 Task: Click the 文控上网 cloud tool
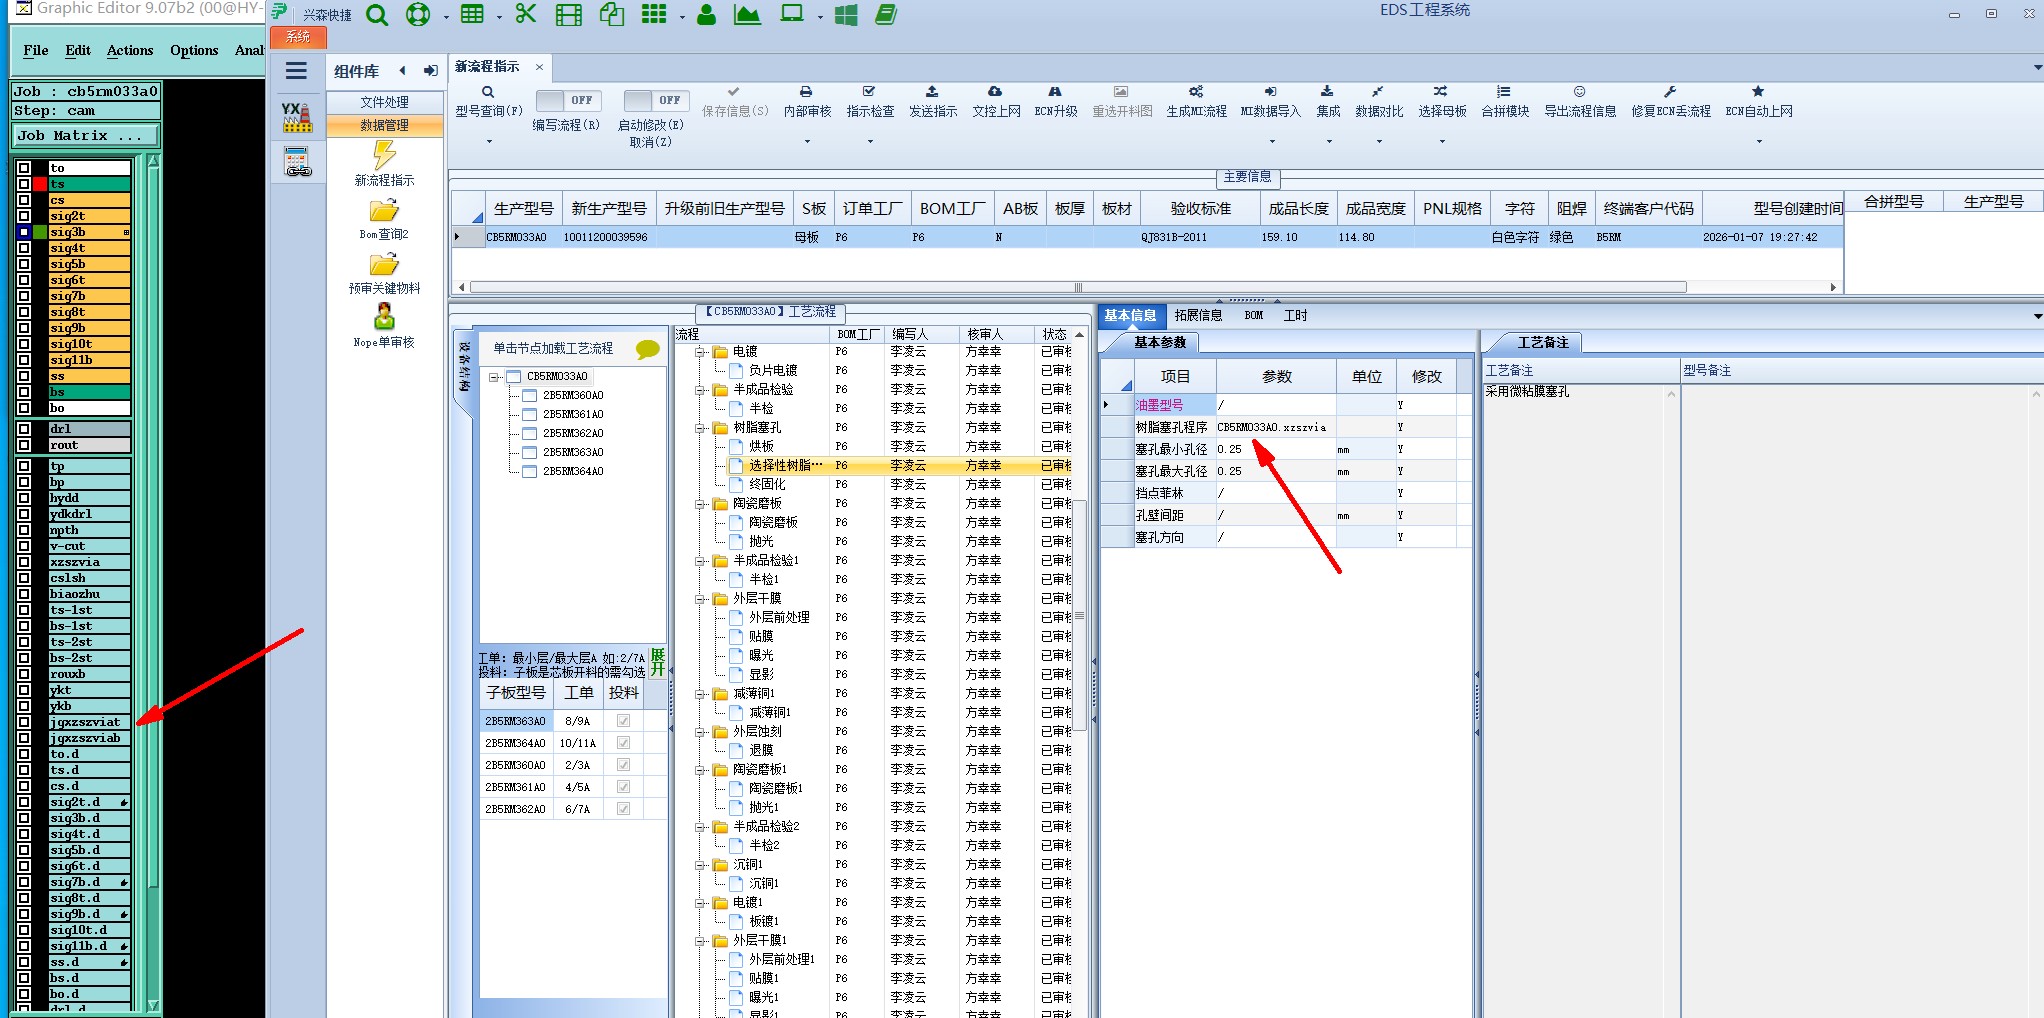point(996,102)
